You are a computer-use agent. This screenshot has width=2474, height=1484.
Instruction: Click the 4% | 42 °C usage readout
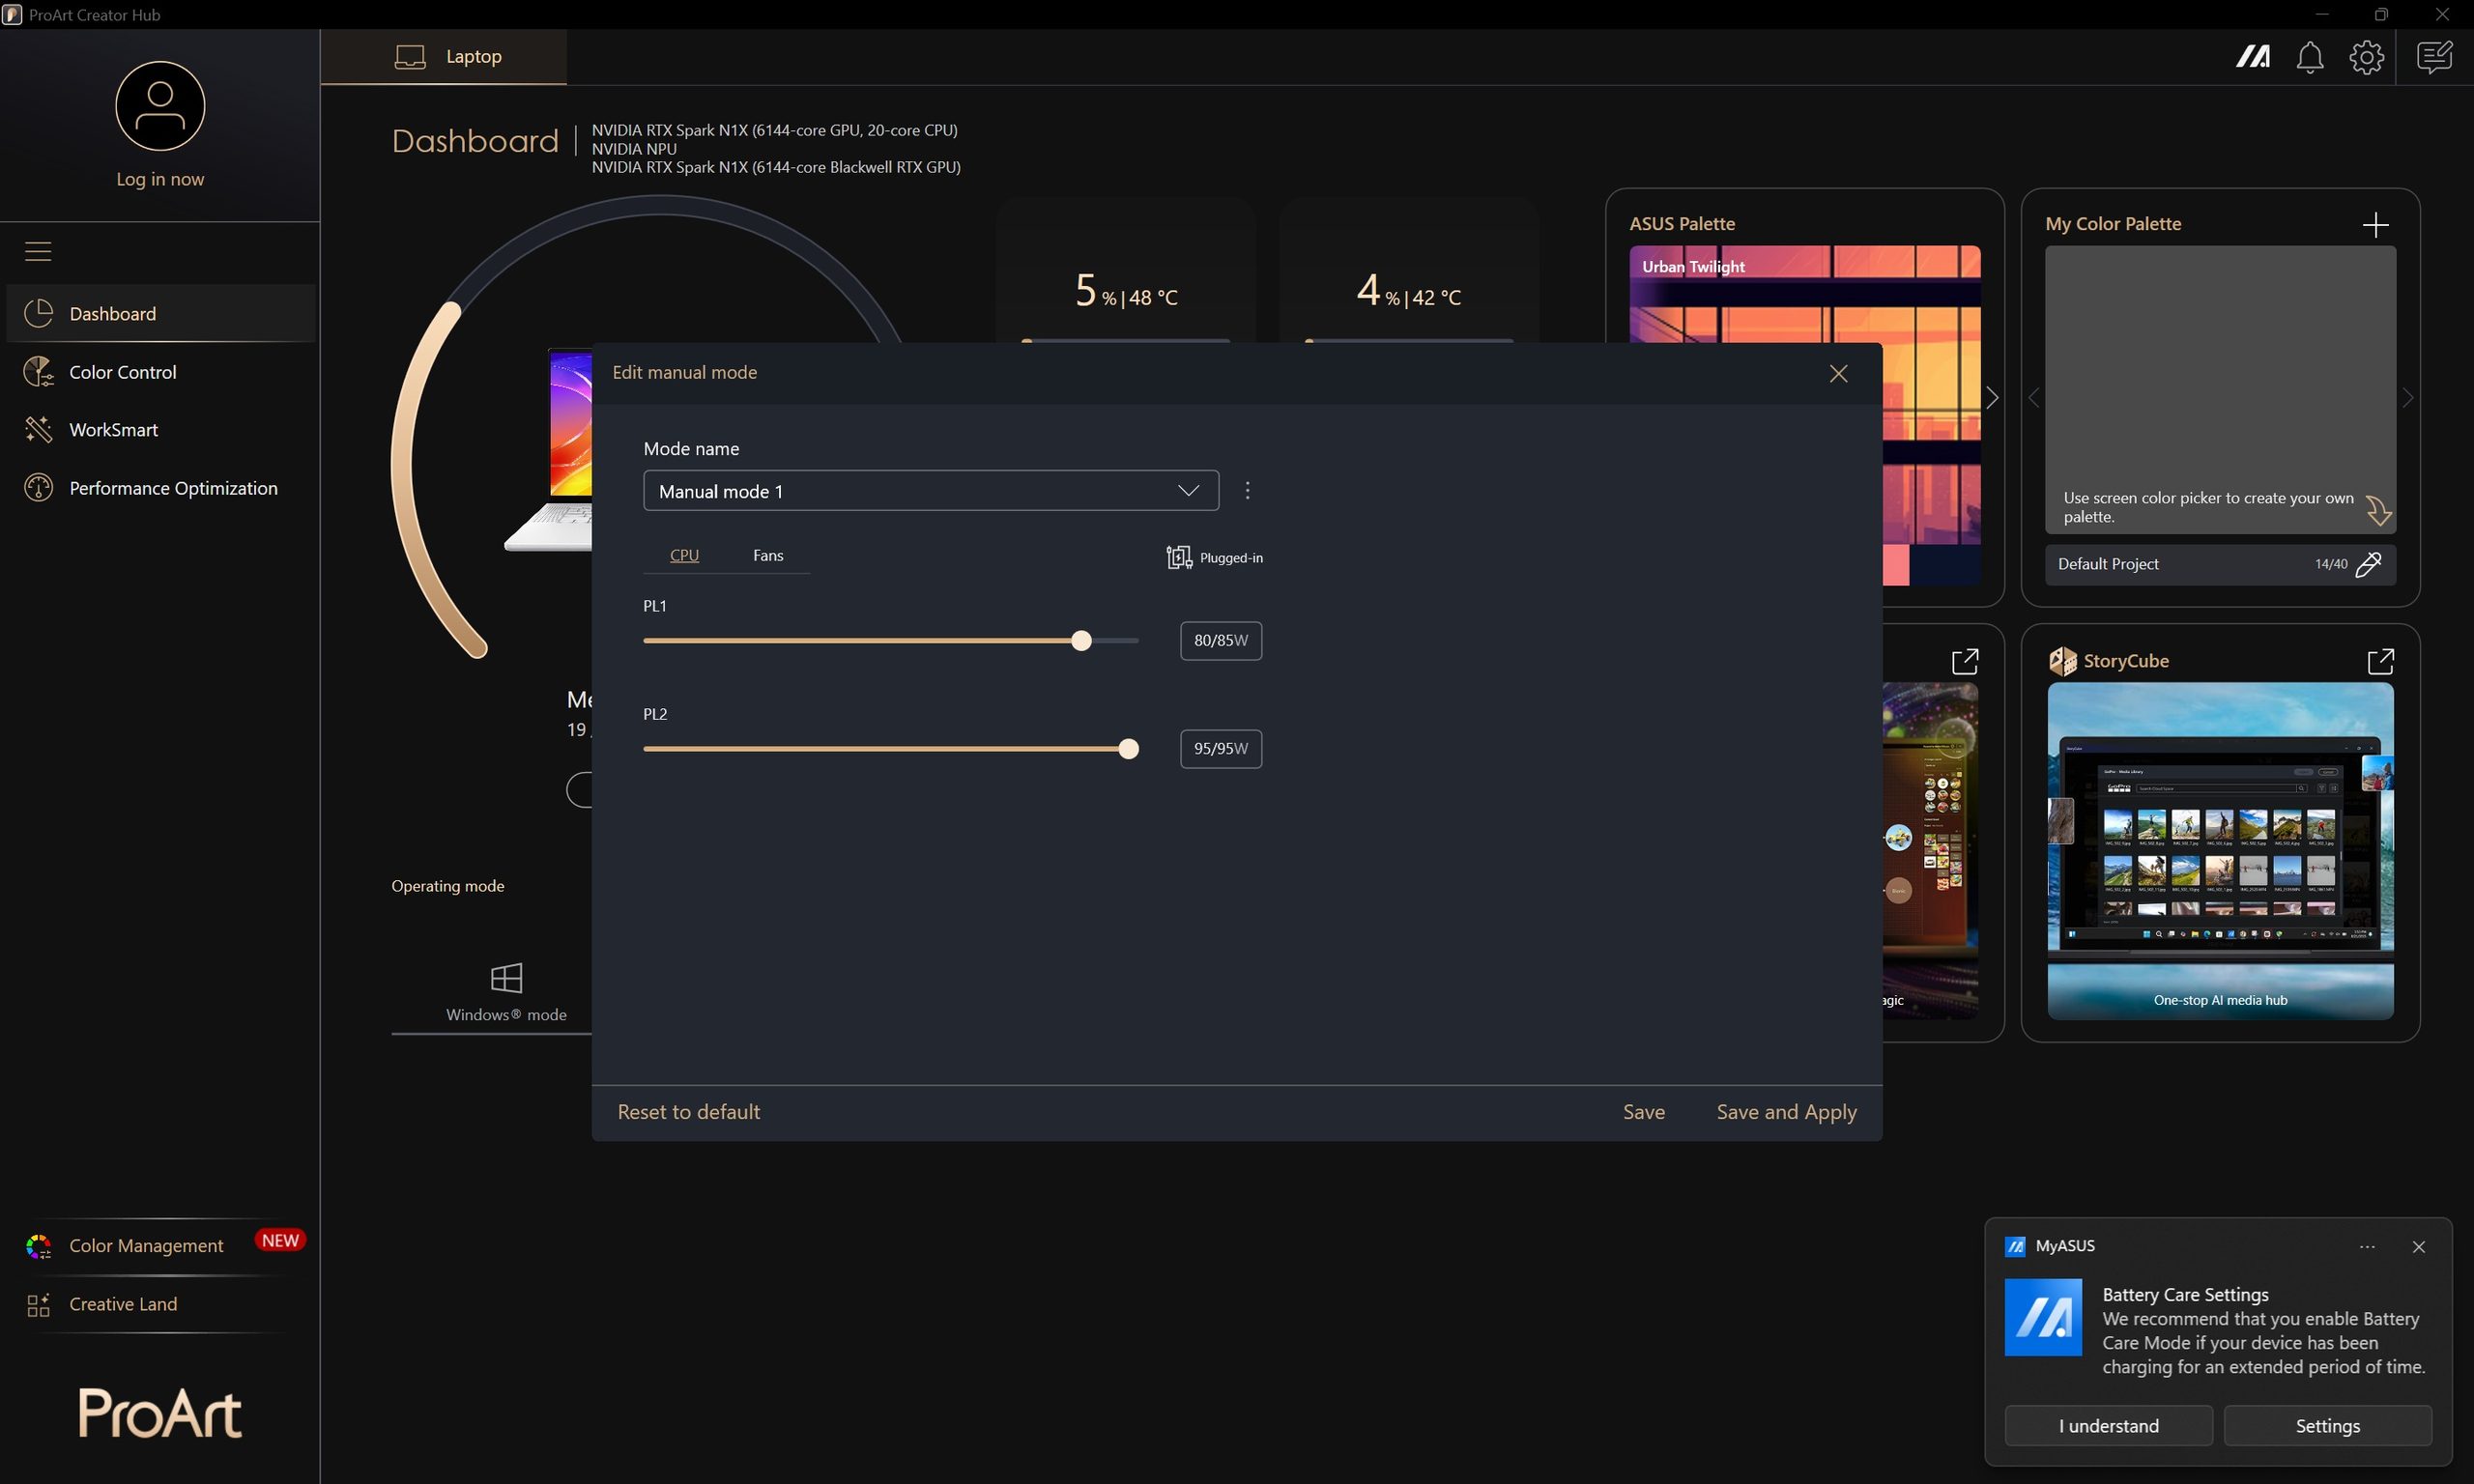[1408, 291]
